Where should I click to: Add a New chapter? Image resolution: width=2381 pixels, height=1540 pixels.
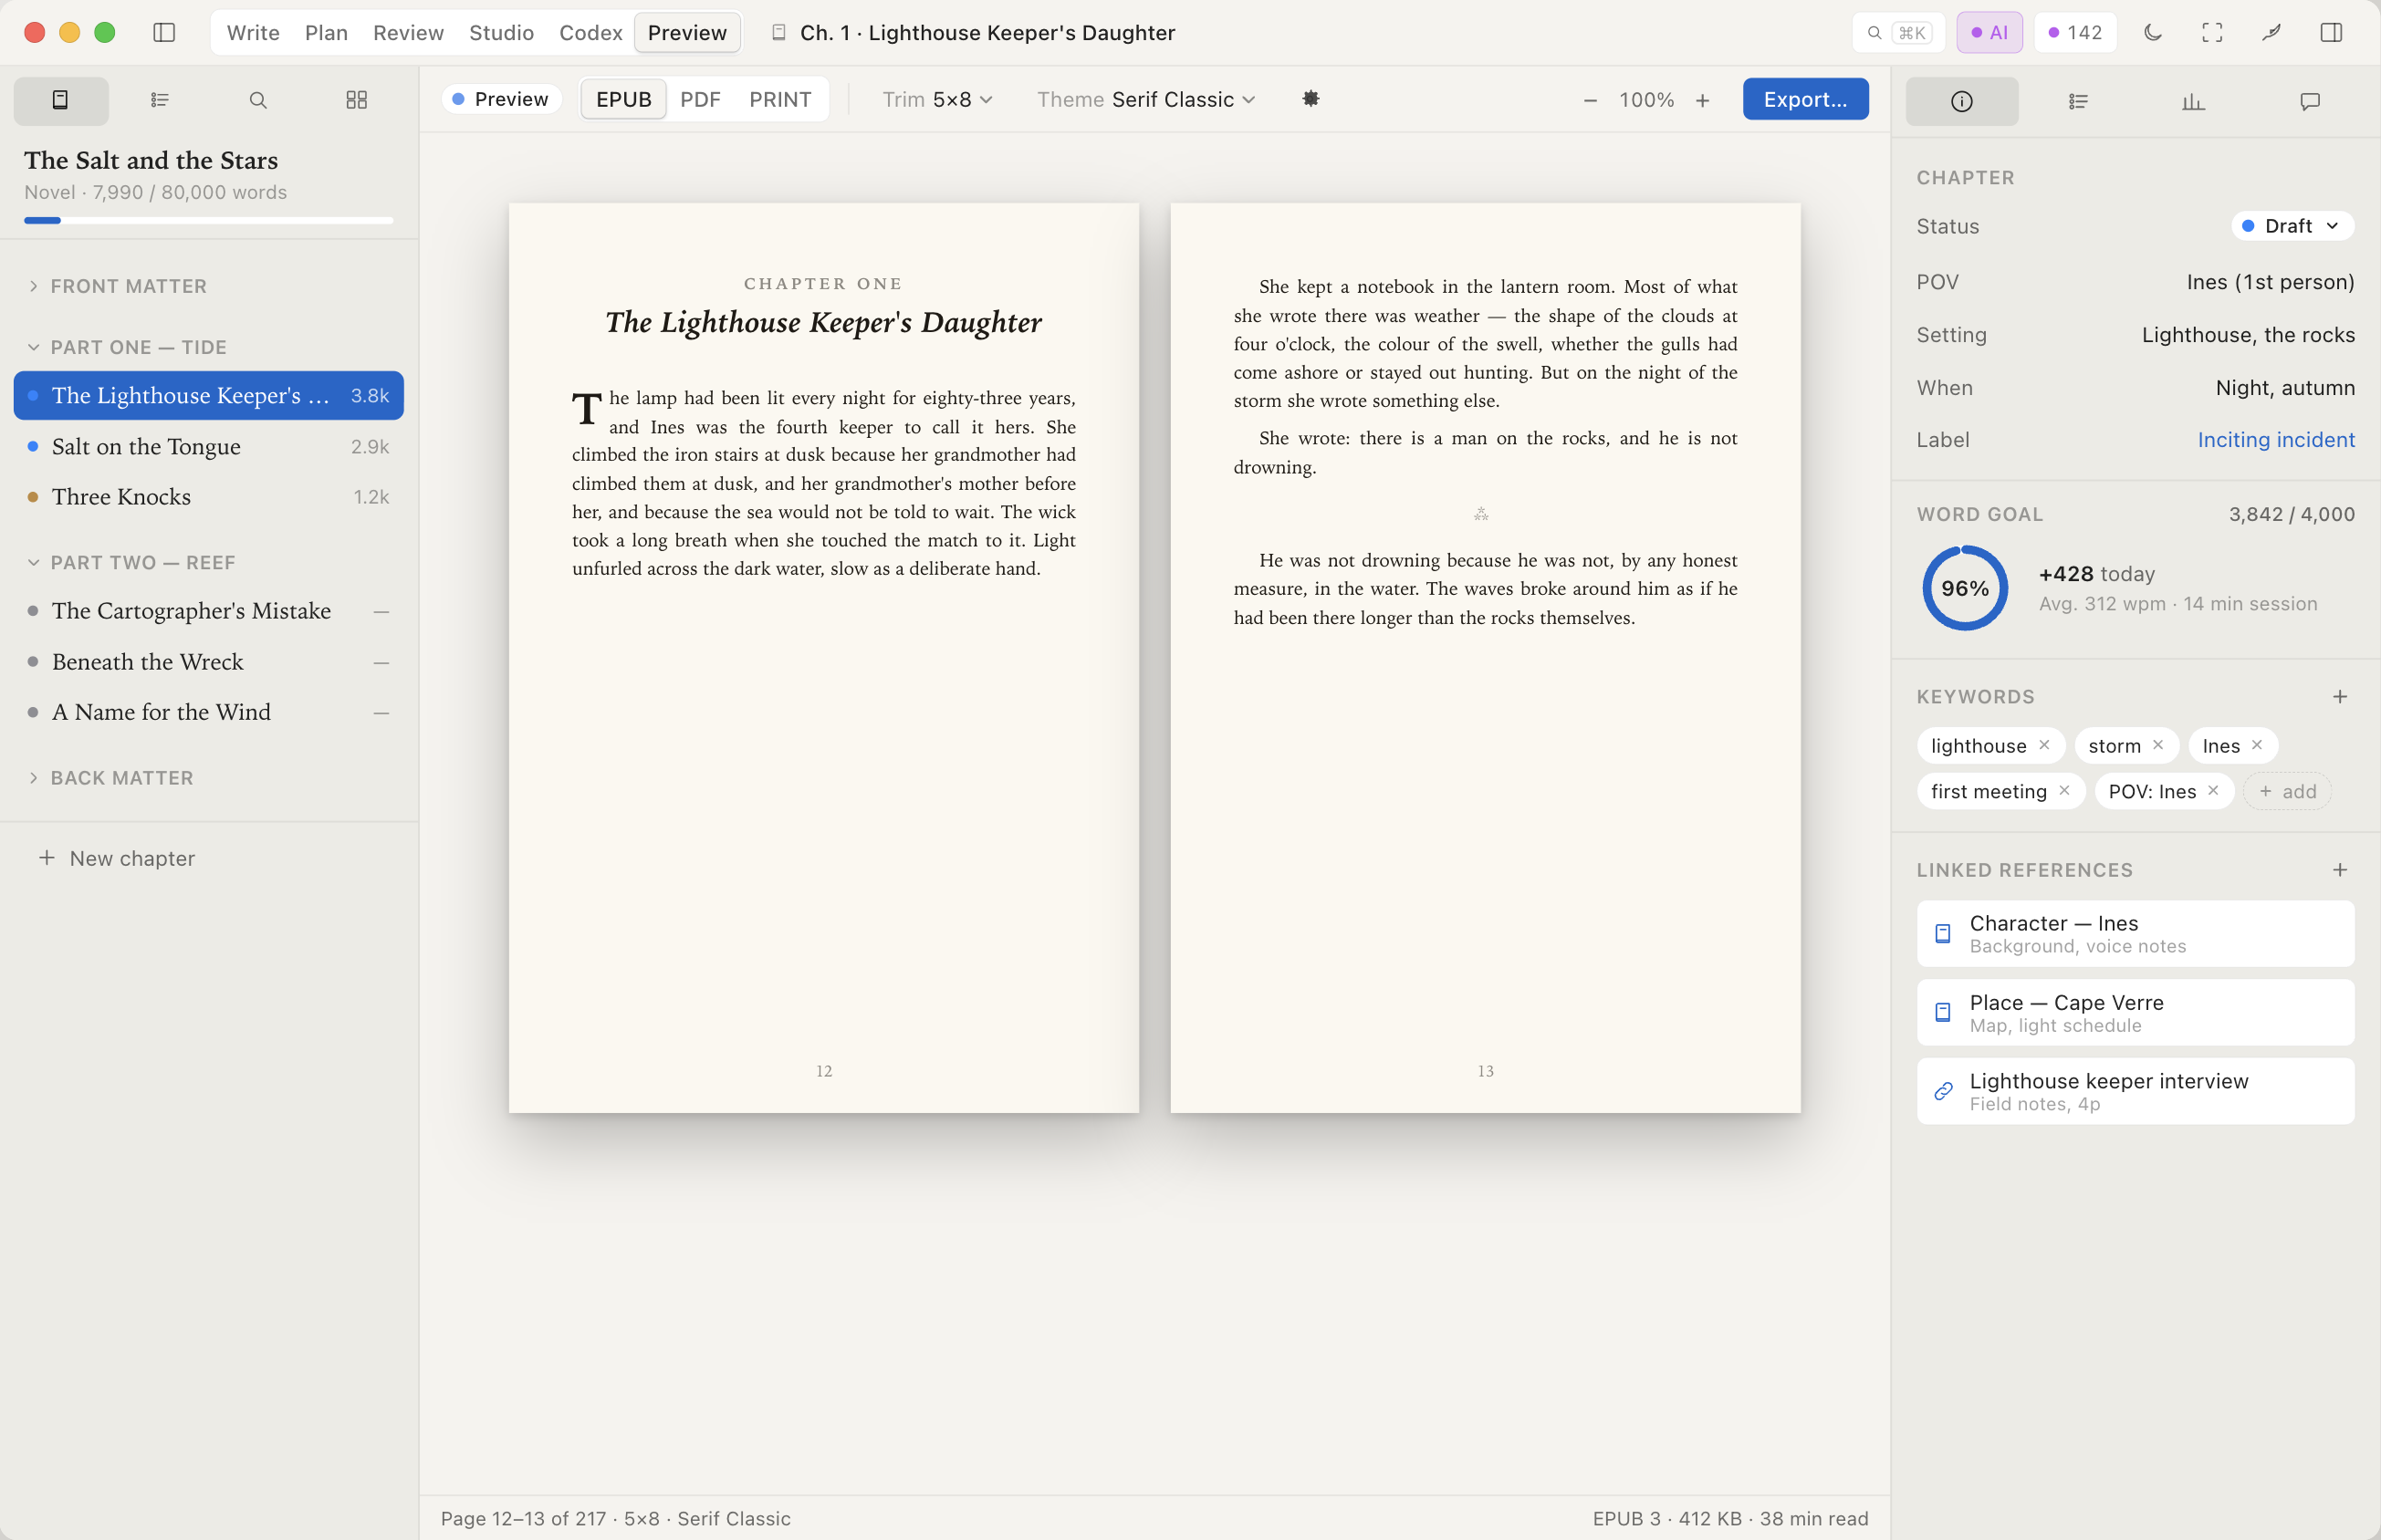tap(117, 858)
